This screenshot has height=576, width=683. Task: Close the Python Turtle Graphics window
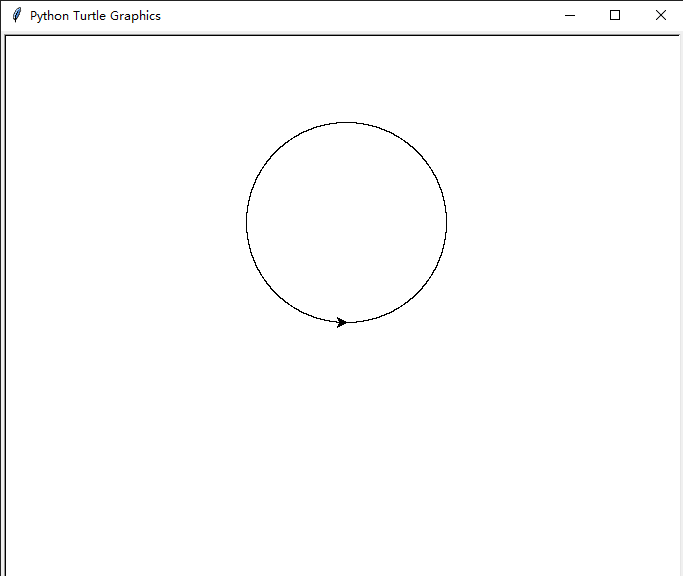point(660,15)
